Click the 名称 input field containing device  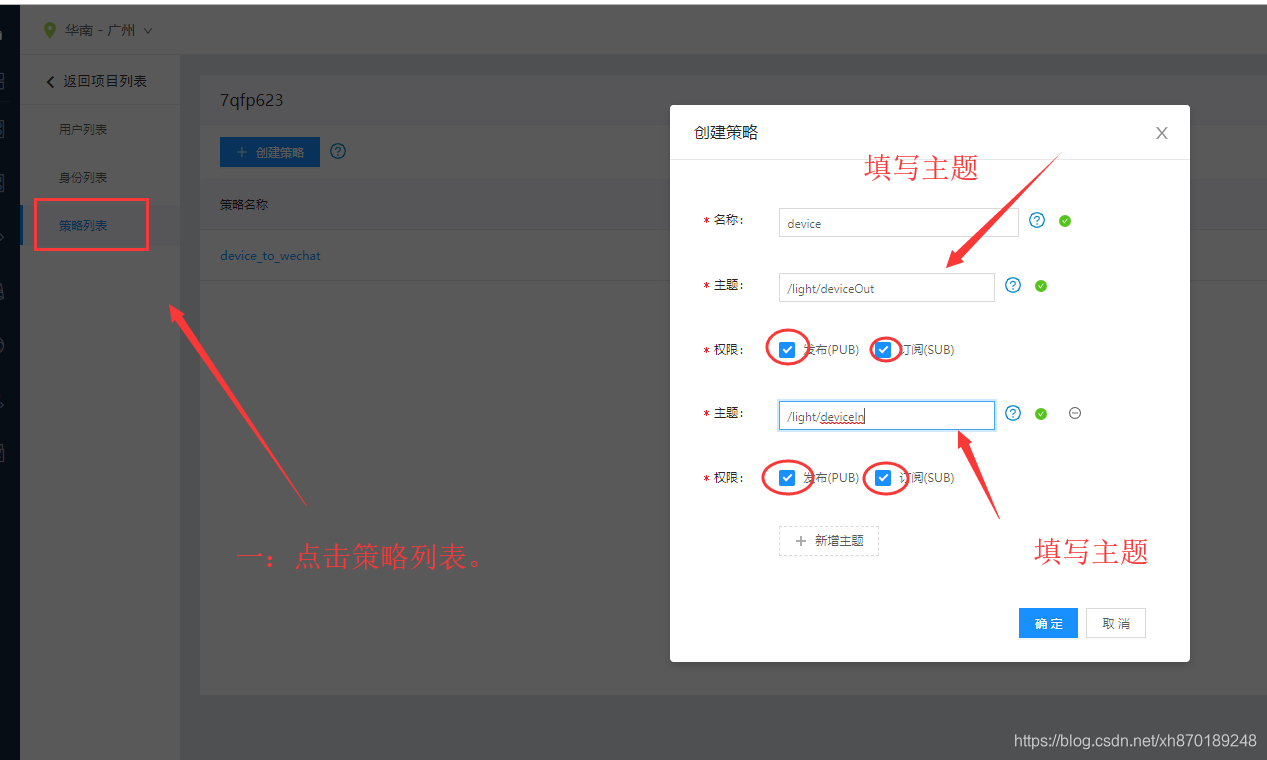click(x=898, y=223)
